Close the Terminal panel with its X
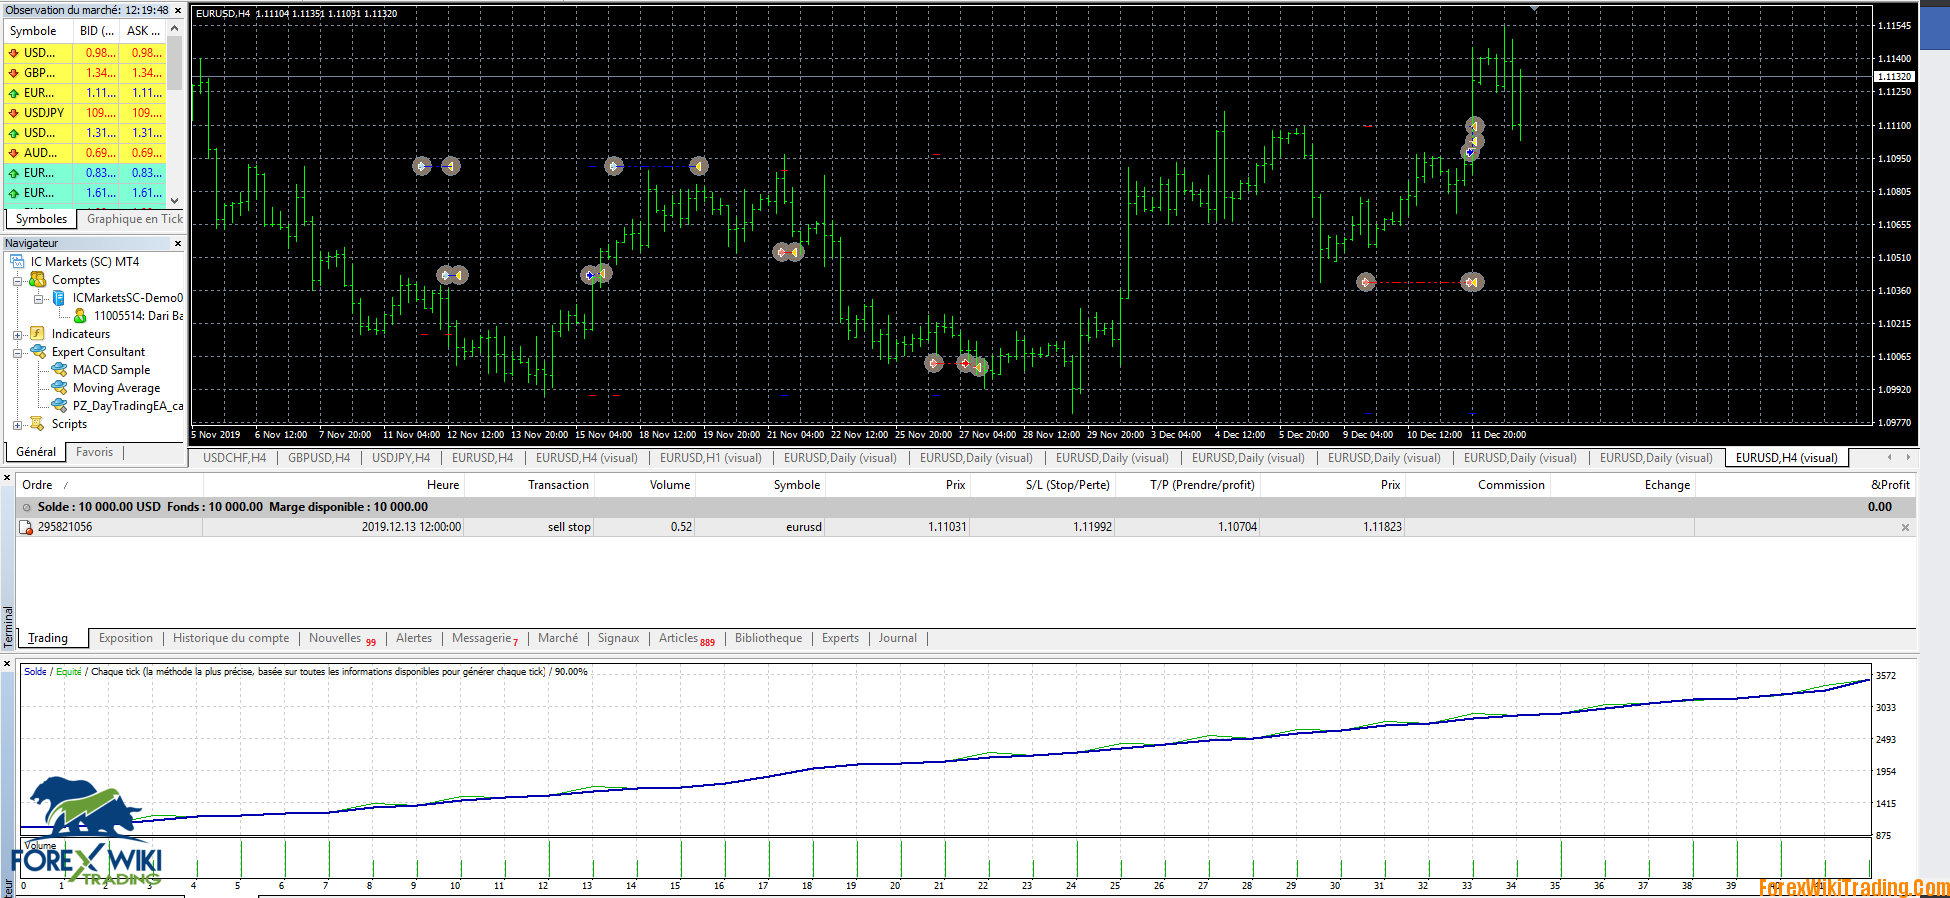Screen dimensions: 1950x898 (7, 479)
